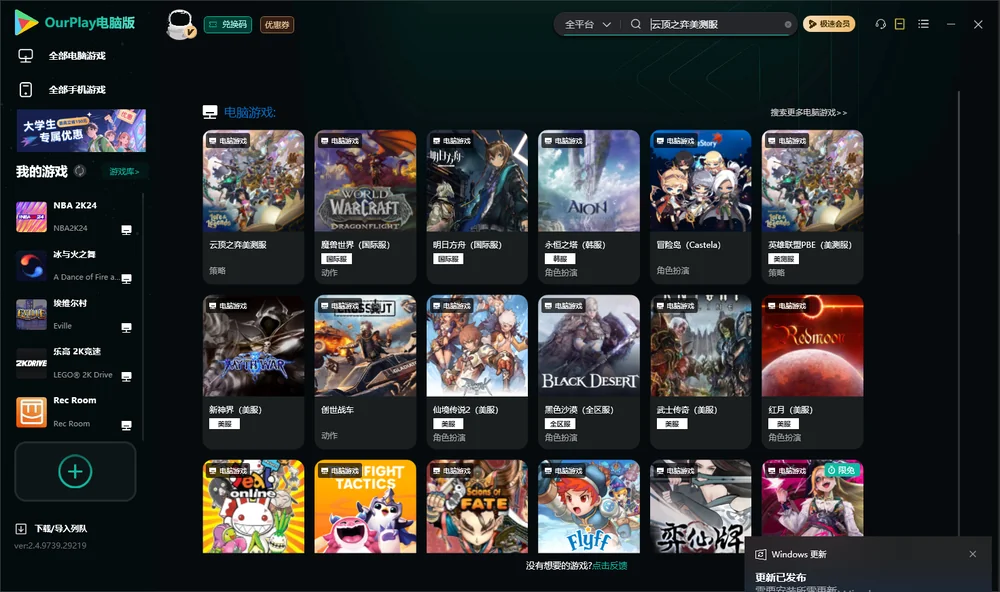The image size is (1000, 592).
Task: Click the 电脑游戏 section header icon
Action: (x=210, y=112)
